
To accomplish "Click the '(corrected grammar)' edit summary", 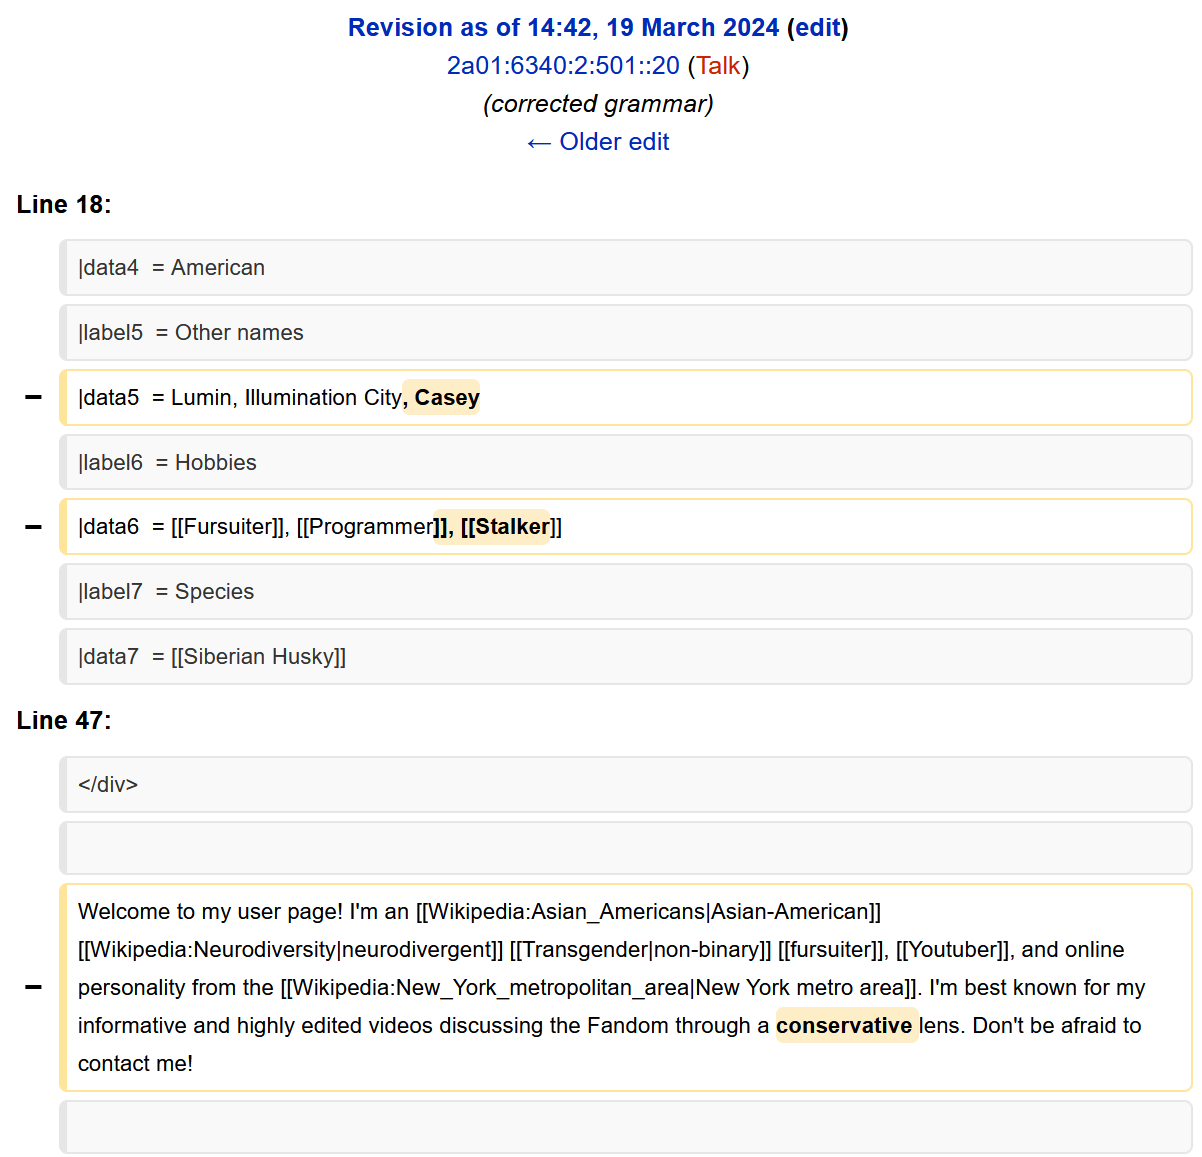I will pyautogui.click(x=598, y=104).
